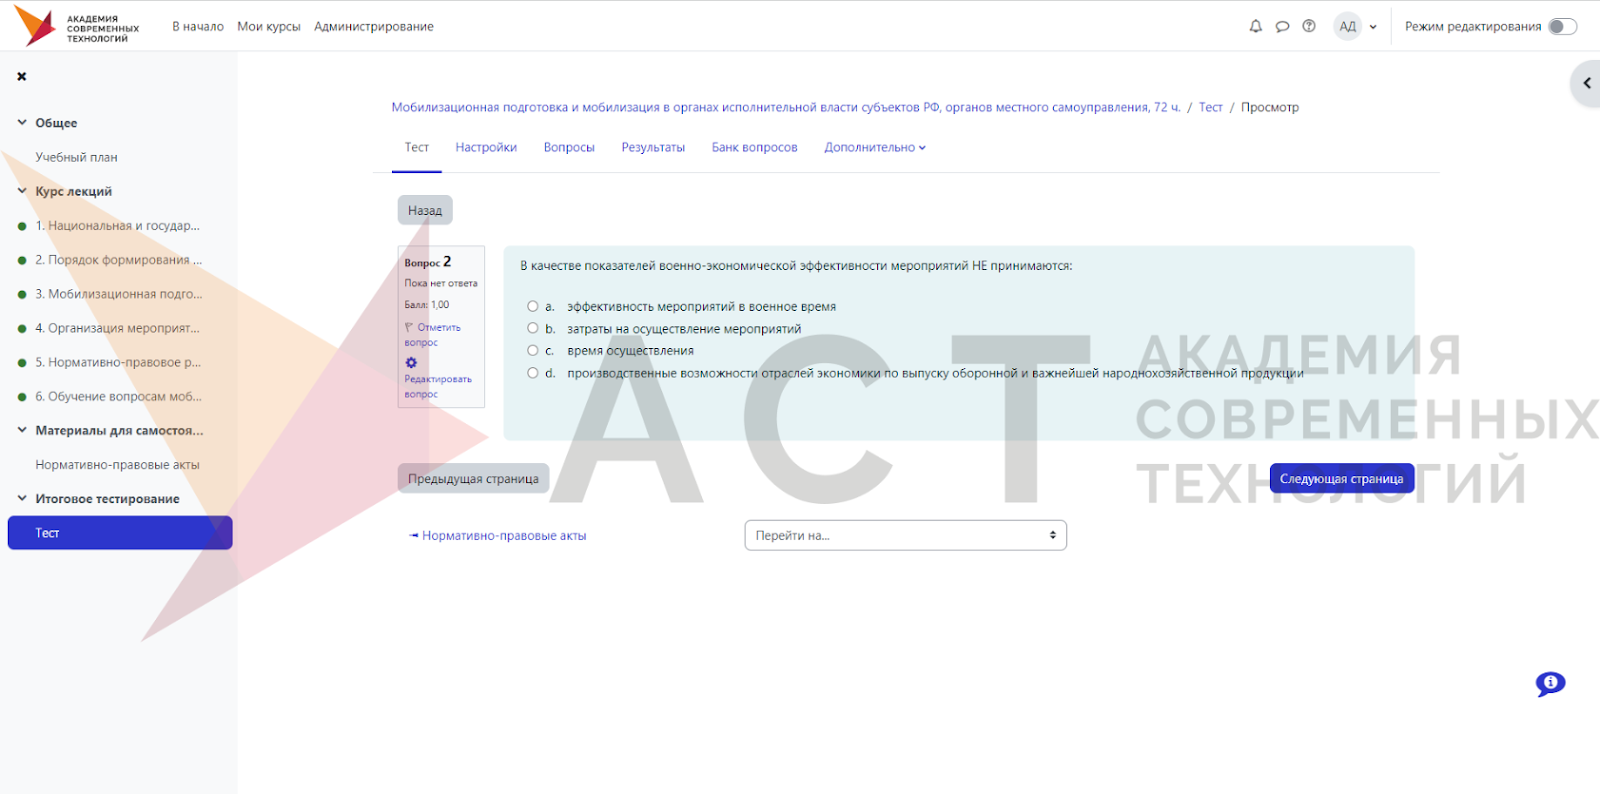Open the help question mark icon
The image size is (1600, 794).
click(x=1309, y=26)
